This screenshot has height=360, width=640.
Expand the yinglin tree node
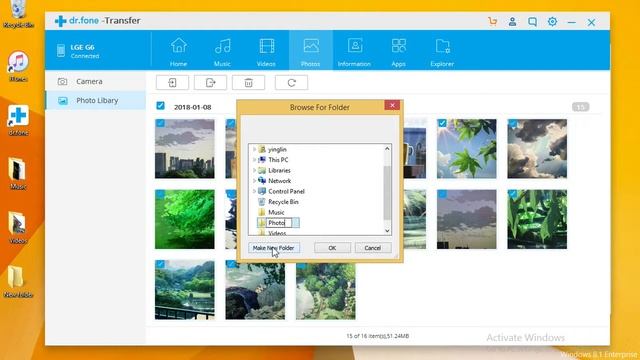(254, 149)
